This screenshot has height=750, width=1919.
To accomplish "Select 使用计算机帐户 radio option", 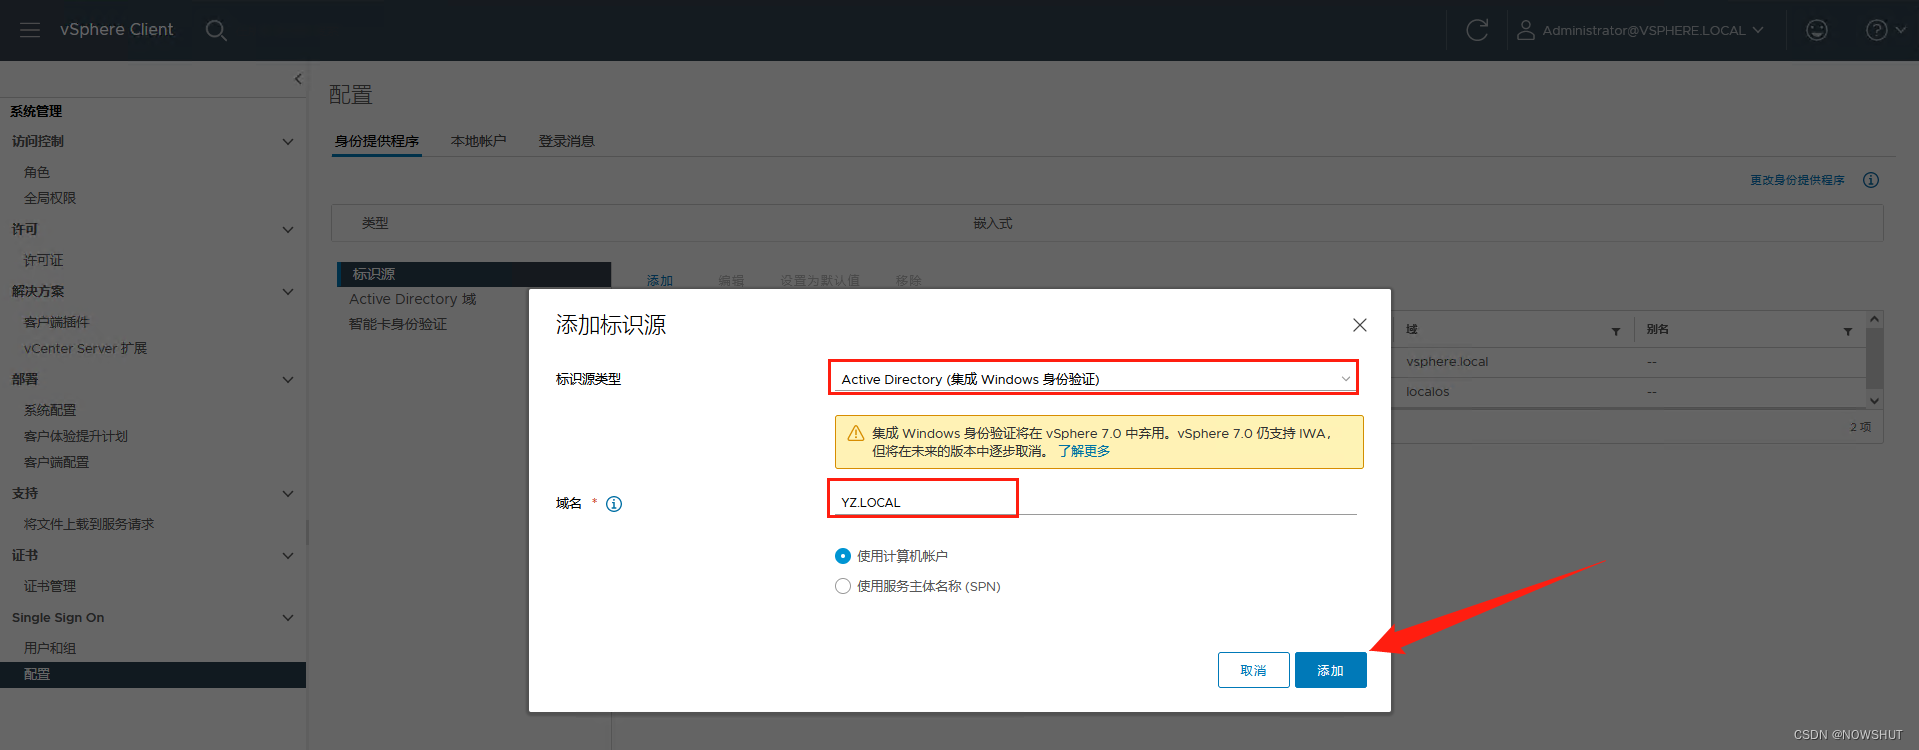I will coord(843,556).
